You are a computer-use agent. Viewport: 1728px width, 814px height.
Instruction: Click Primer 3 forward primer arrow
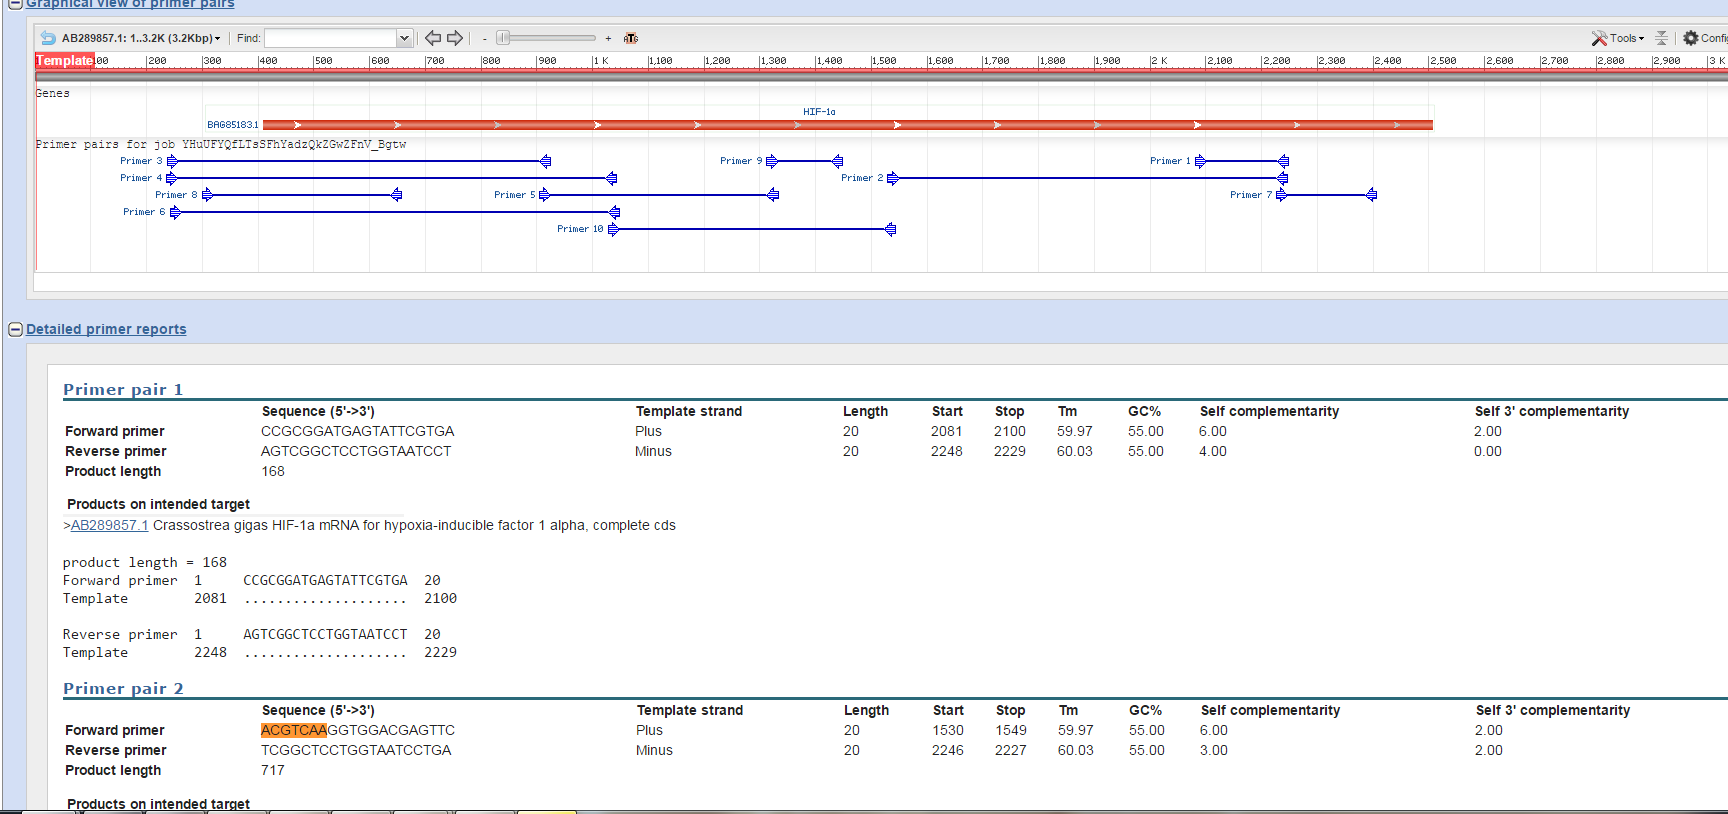(x=172, y=161)
